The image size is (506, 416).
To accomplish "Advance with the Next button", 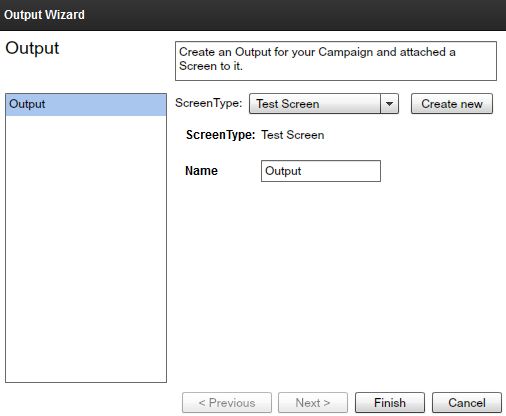I will tap(313, 403).
